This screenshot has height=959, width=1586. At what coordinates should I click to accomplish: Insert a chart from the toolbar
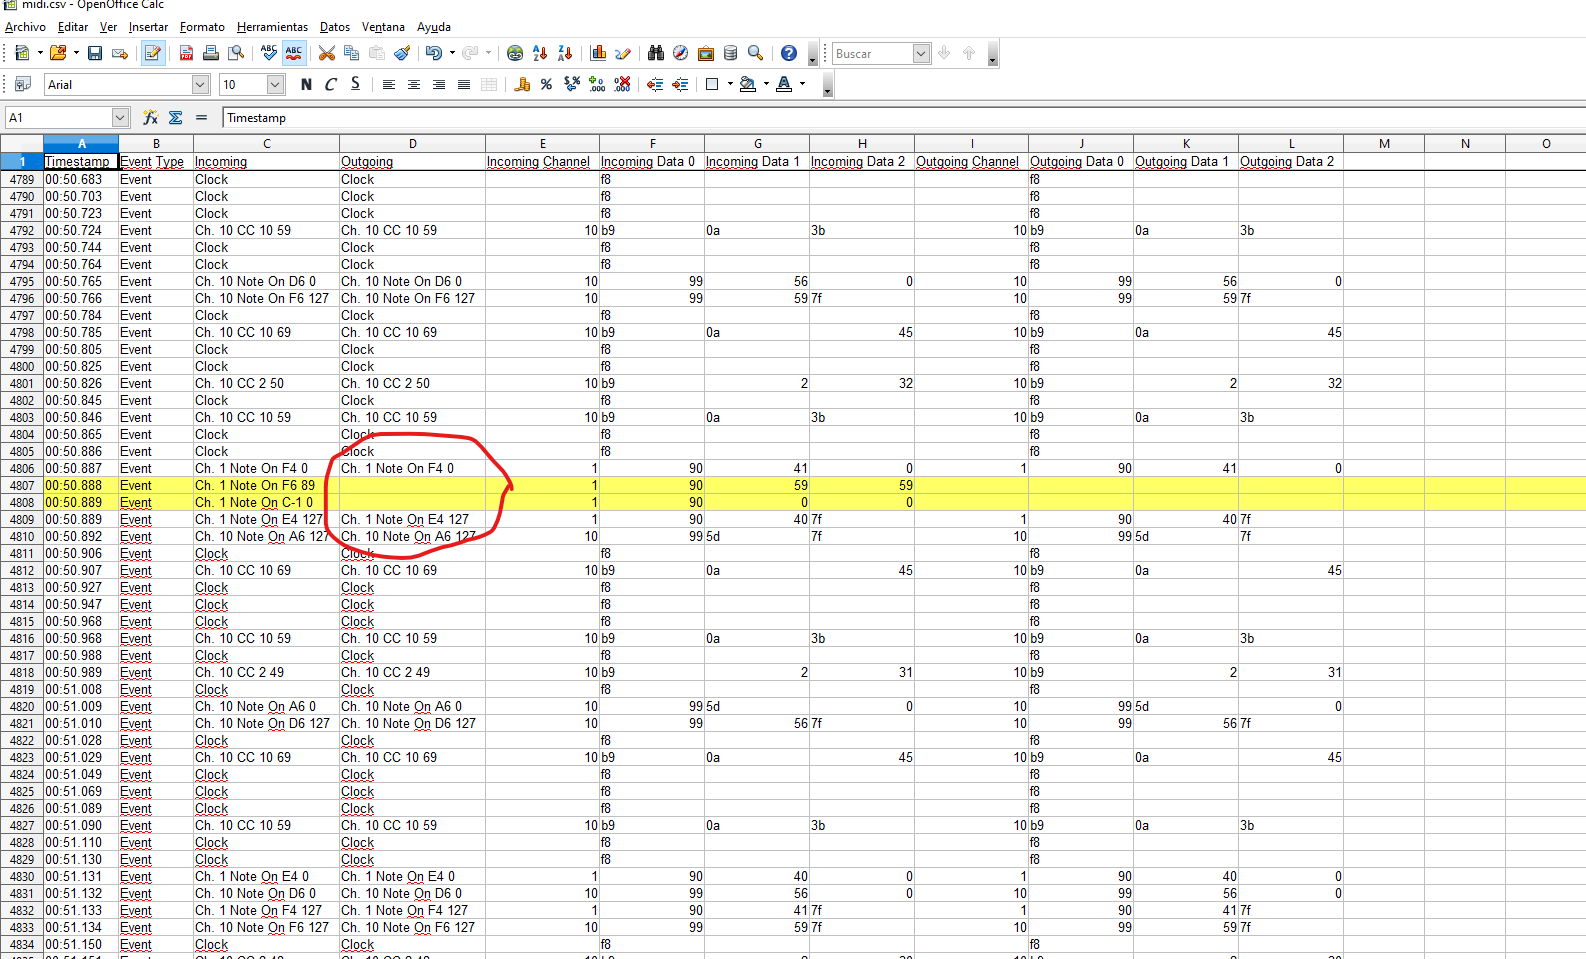click(598, 53)
